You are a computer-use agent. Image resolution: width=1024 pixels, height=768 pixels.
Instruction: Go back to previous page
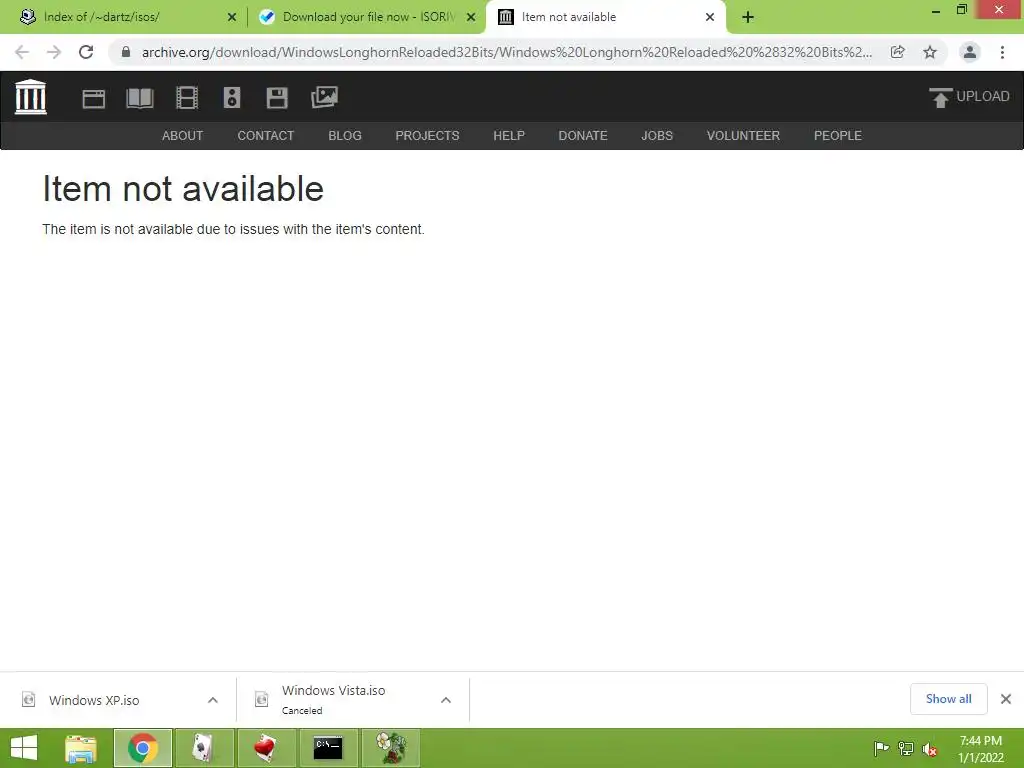coord(22,52)
